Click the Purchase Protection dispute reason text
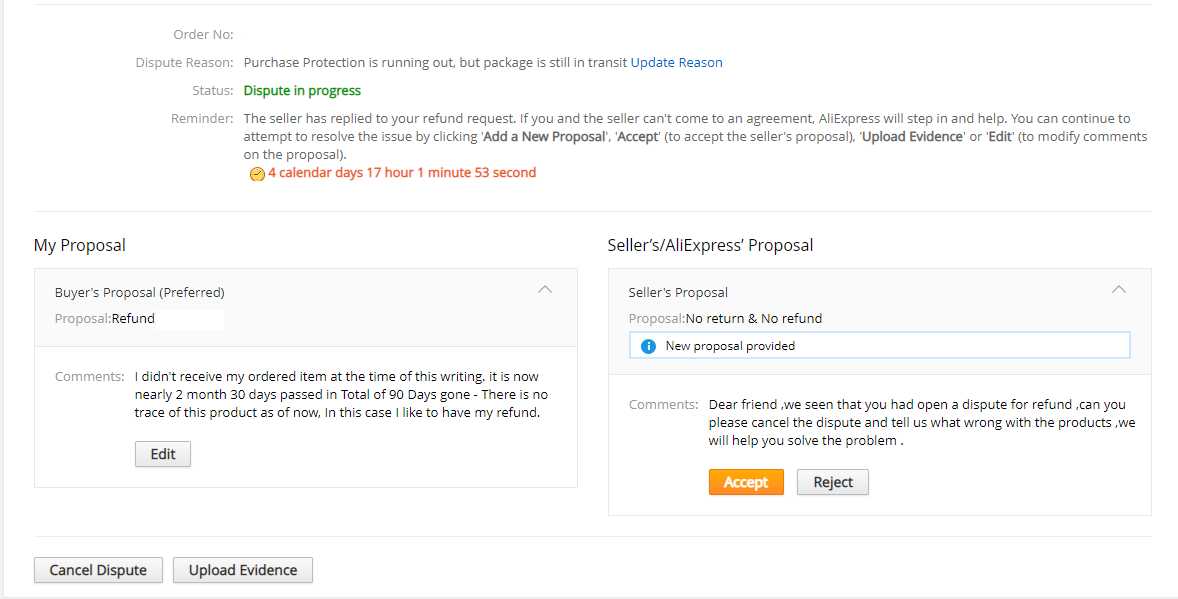The image size is (1178, 599). (435, 62)
